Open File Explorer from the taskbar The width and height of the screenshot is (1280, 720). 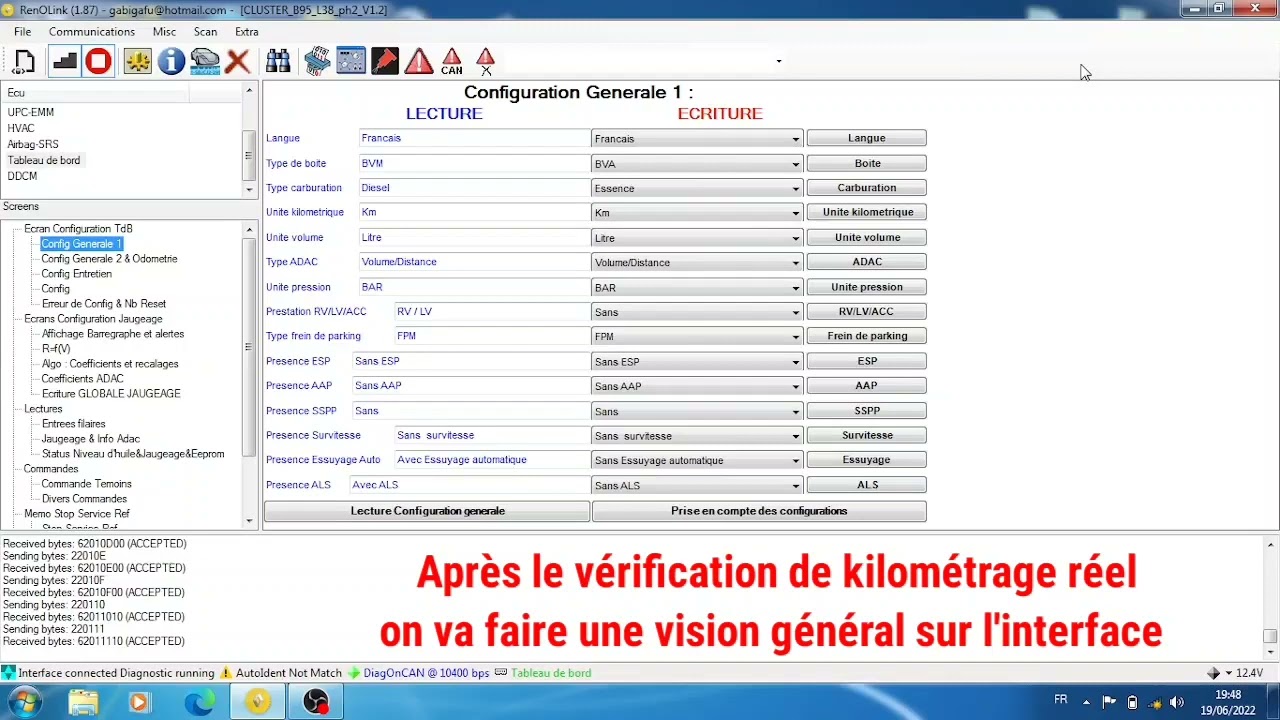point(84,703)
